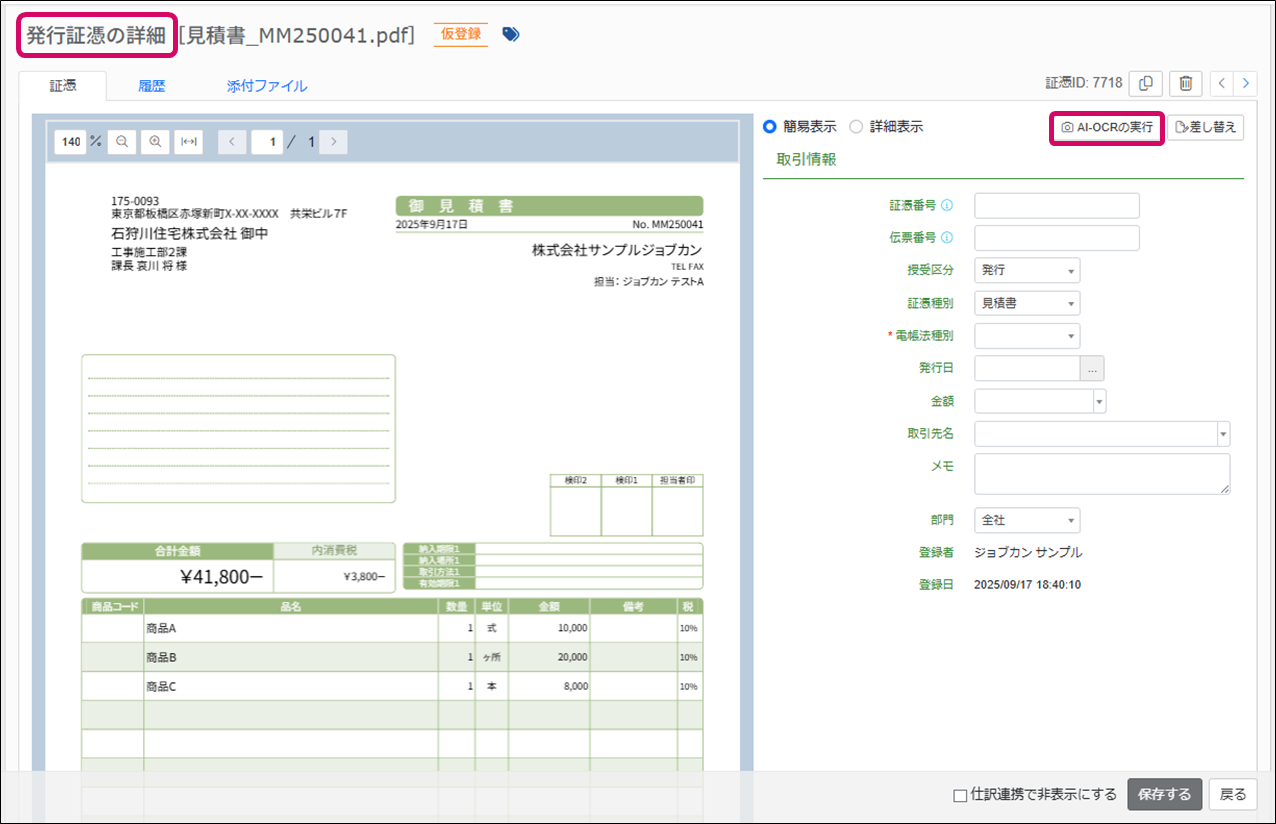The width and height of the screenshot is (1276, 824).
Task: Click the blue tag icon beside 仮登録
Action: tap(511, 34)
